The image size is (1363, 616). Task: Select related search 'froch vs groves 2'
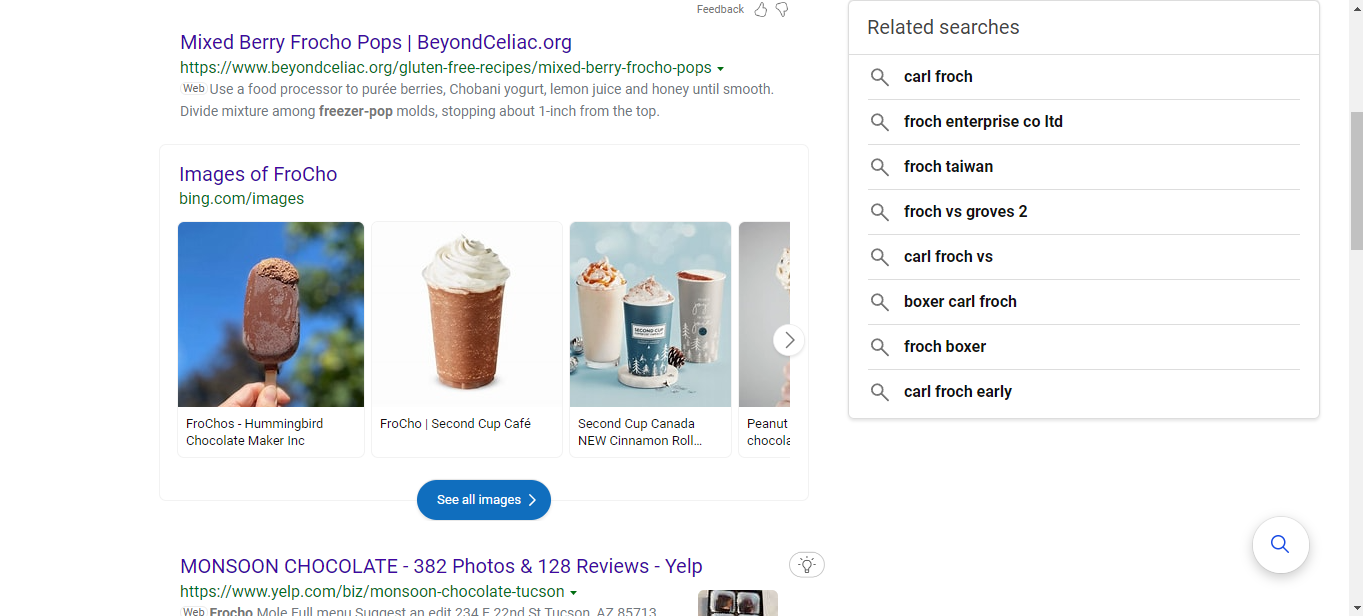click(965, 212)
